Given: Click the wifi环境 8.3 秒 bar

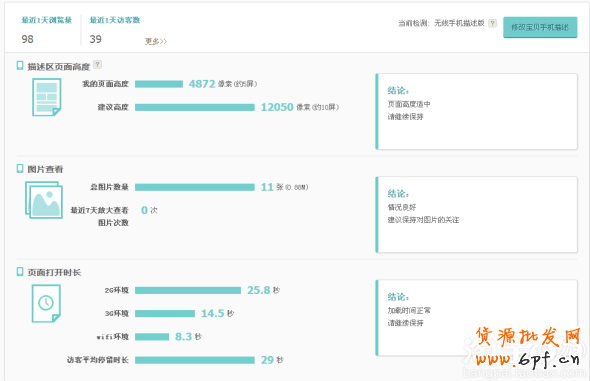Looking at the screenshot, I should [152, 337].
